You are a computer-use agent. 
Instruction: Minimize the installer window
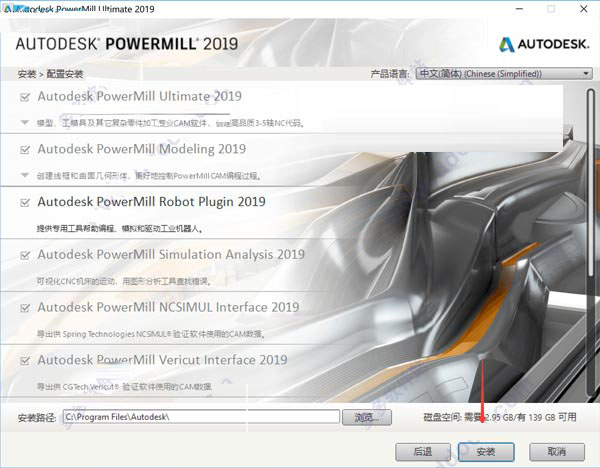[x=519, y=9]
